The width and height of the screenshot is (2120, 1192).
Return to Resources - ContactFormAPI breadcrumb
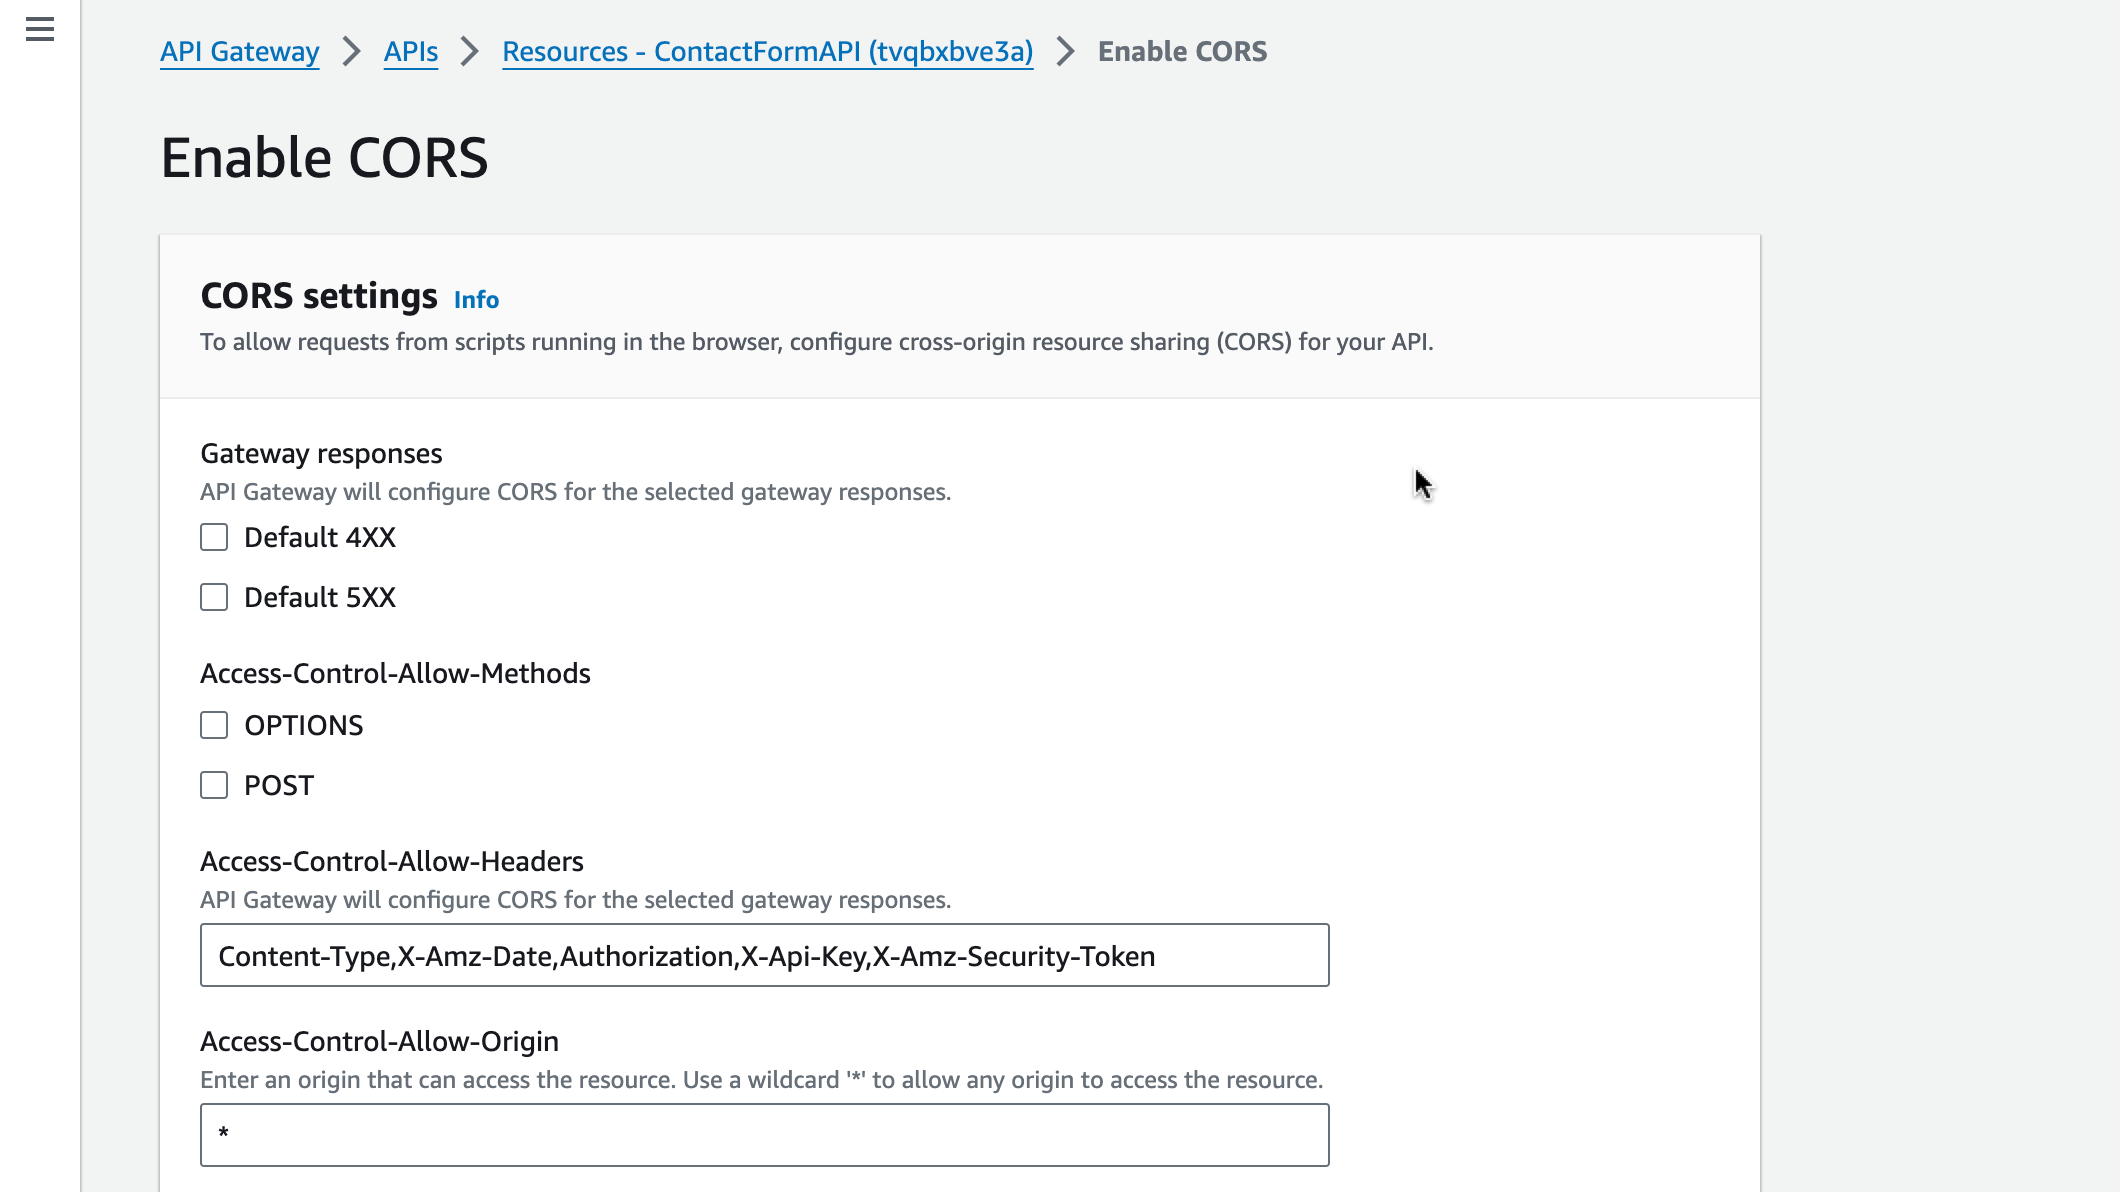767,51
